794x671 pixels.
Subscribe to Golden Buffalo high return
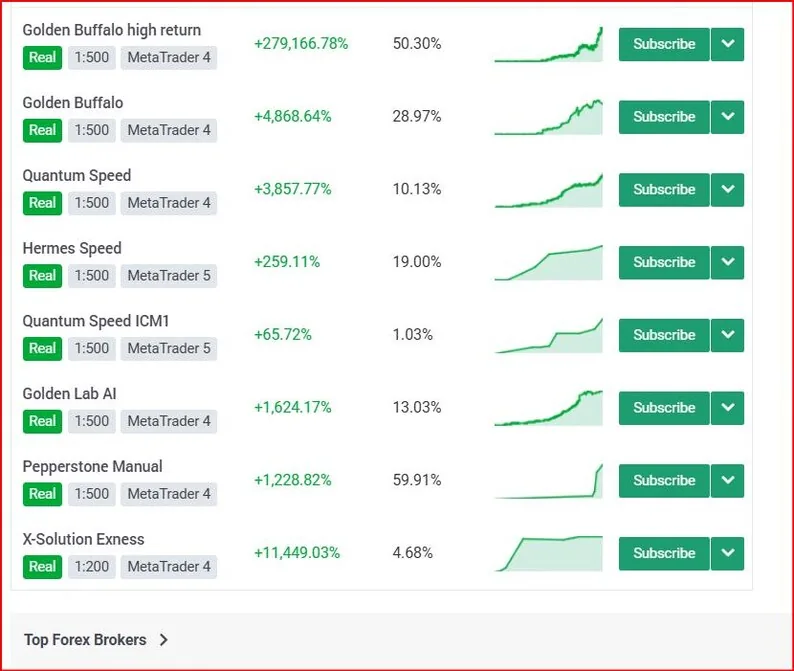(x=664, y=44)
